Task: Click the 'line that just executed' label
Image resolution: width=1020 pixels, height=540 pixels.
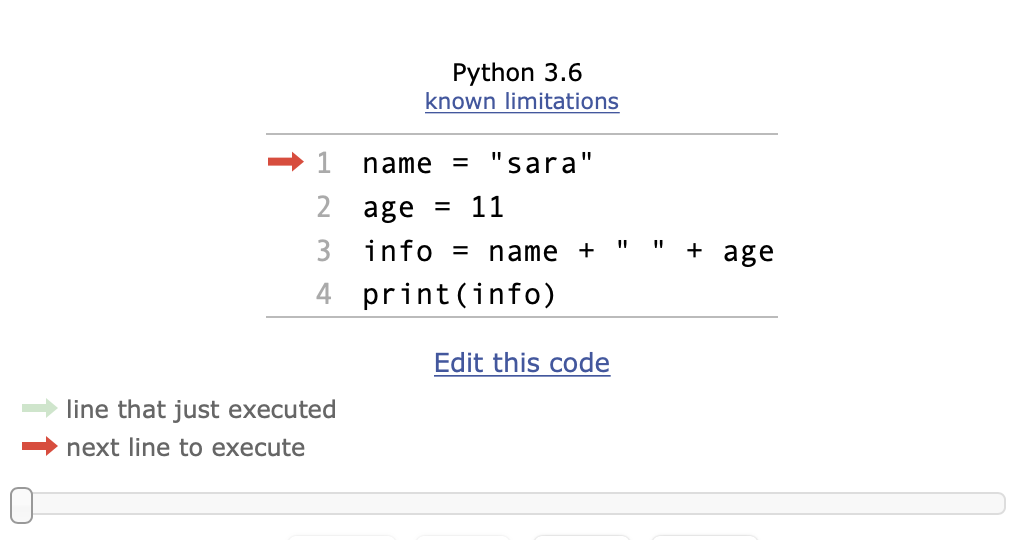Action: click(201, 410)
